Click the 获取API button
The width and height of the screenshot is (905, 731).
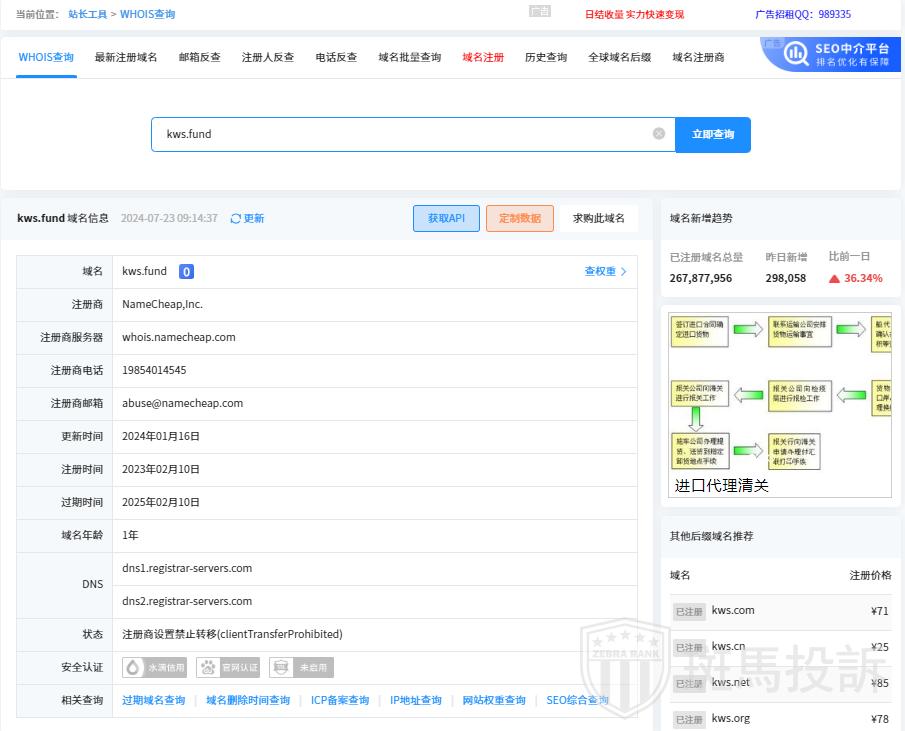pos(446,218)
